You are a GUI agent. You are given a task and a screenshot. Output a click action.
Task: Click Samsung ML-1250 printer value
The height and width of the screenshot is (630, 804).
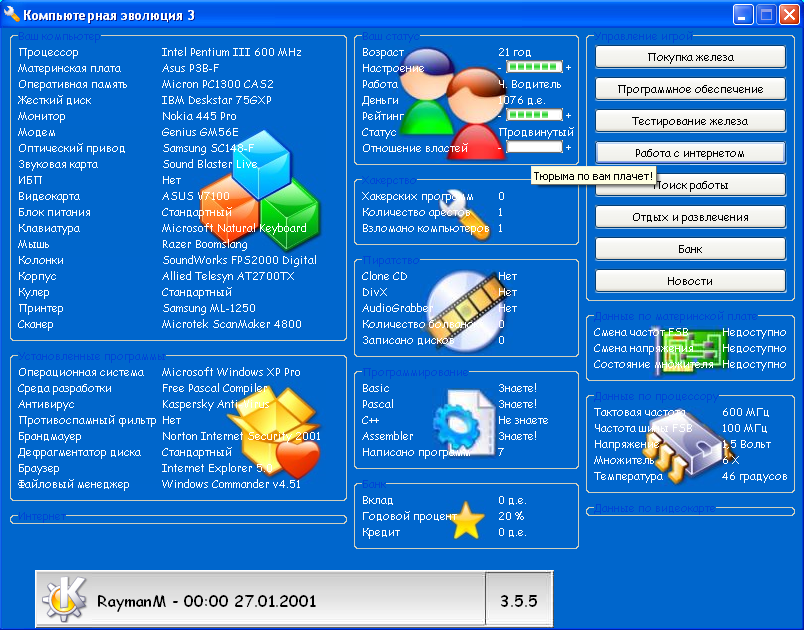209,308
